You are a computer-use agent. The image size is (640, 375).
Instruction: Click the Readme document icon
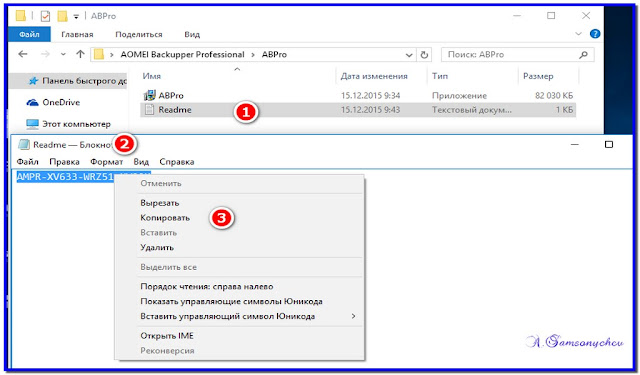pos(149,109)
